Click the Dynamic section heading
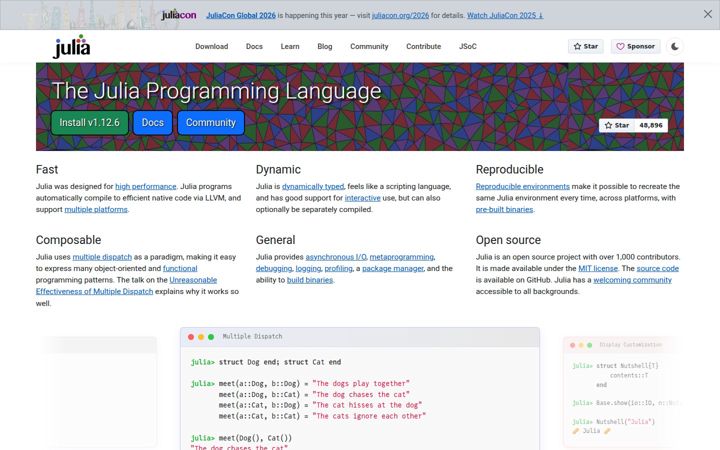720x450 pixels. [x=278, y=169]
